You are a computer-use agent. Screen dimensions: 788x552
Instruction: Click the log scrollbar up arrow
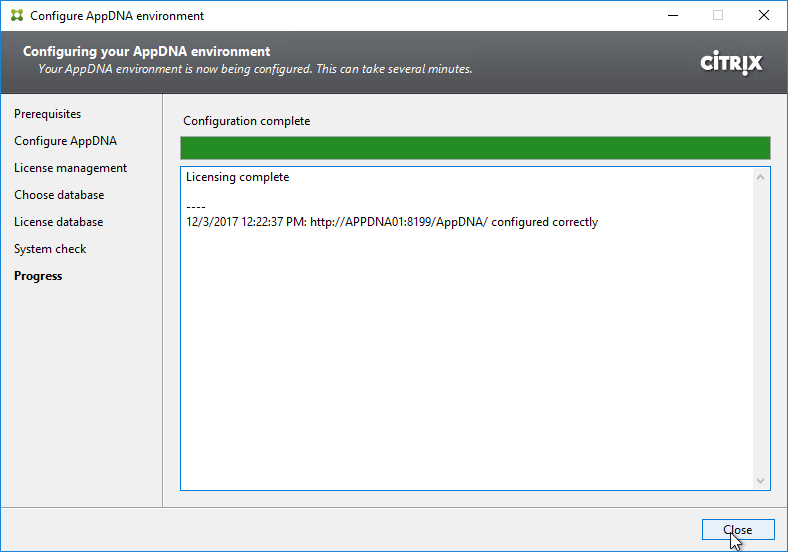[x=760, y=177]
